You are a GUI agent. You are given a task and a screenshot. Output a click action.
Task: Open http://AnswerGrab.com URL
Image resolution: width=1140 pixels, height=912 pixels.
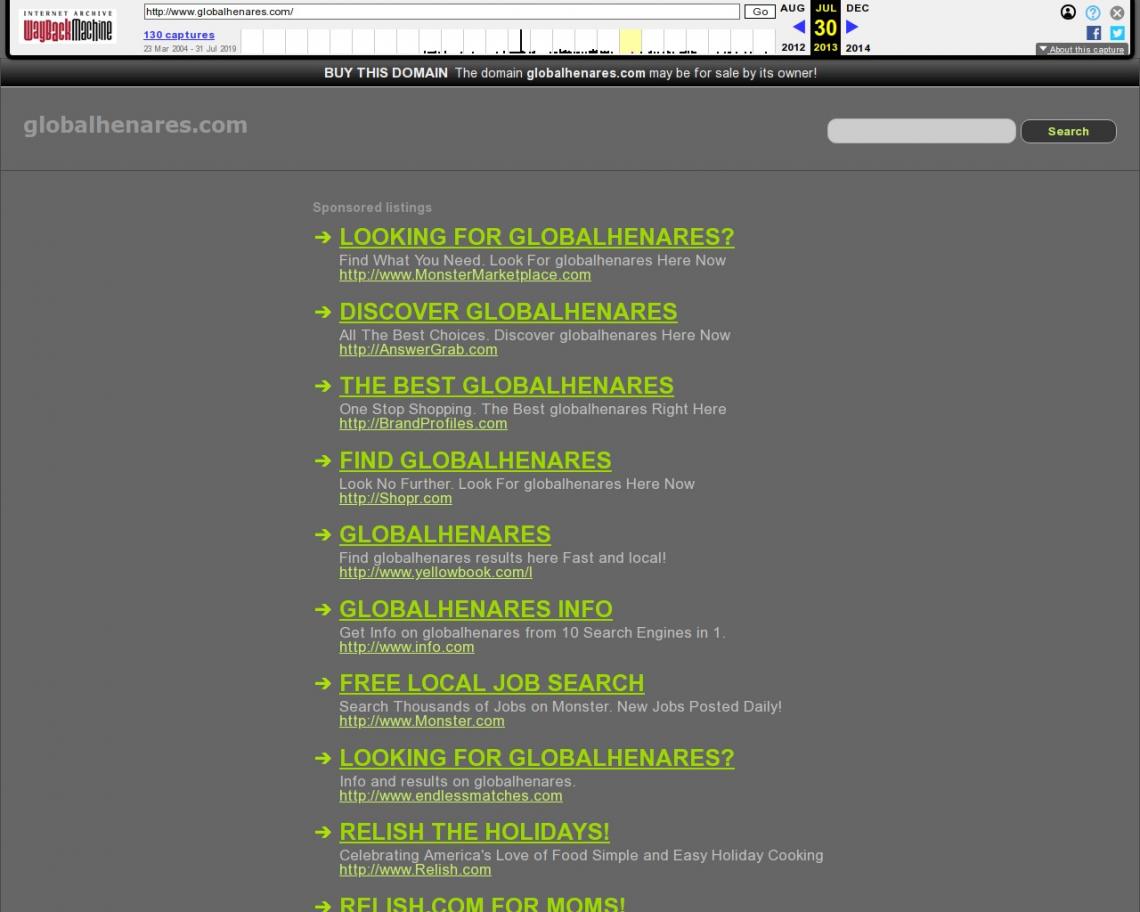(x=418, y=350)
